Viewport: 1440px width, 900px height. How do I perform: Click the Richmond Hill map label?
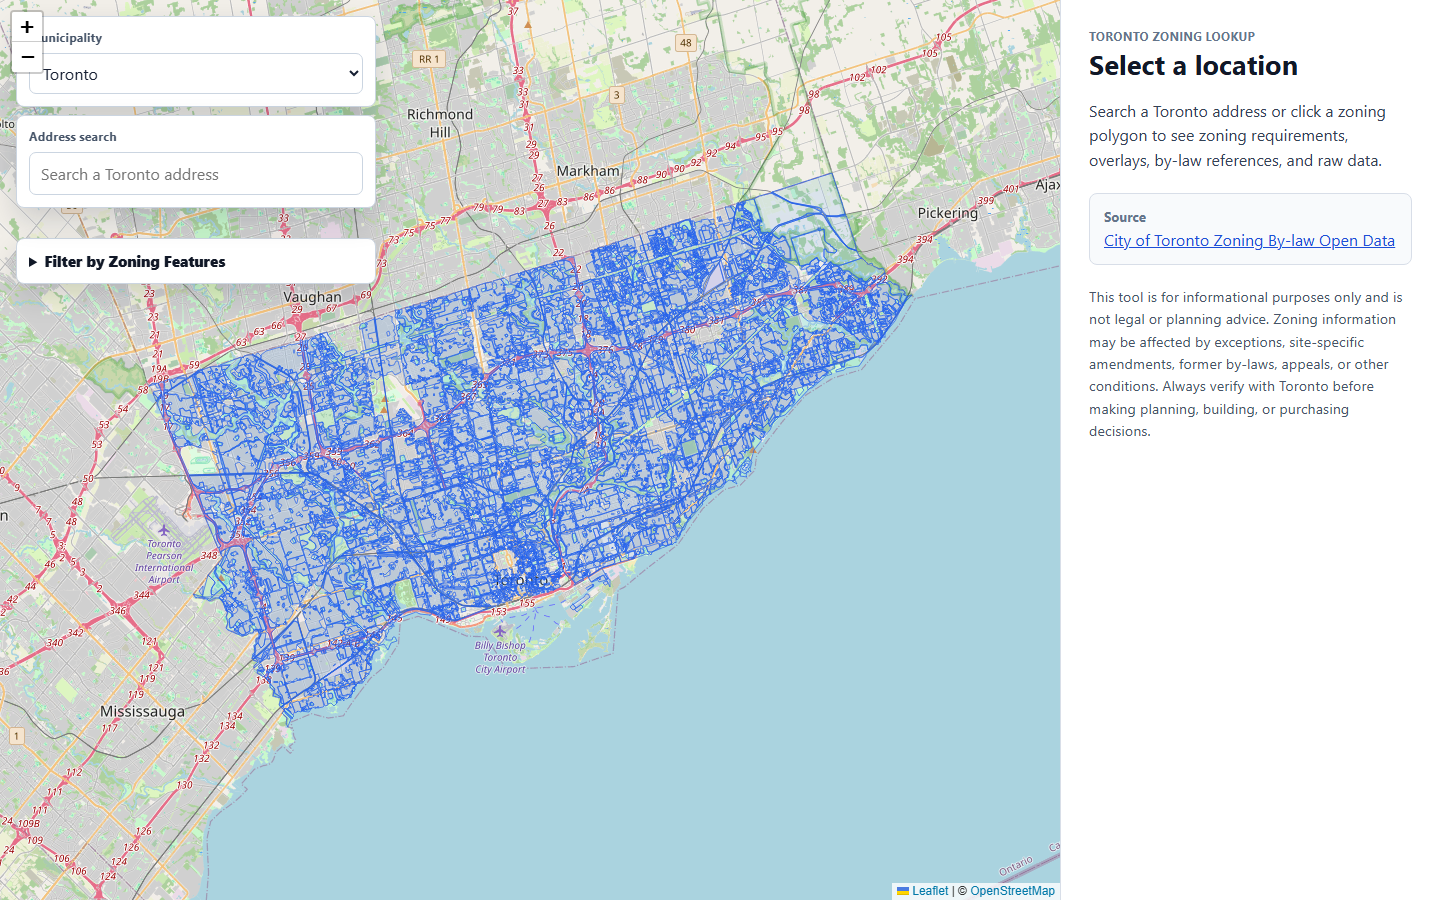[x=440, y=123]
